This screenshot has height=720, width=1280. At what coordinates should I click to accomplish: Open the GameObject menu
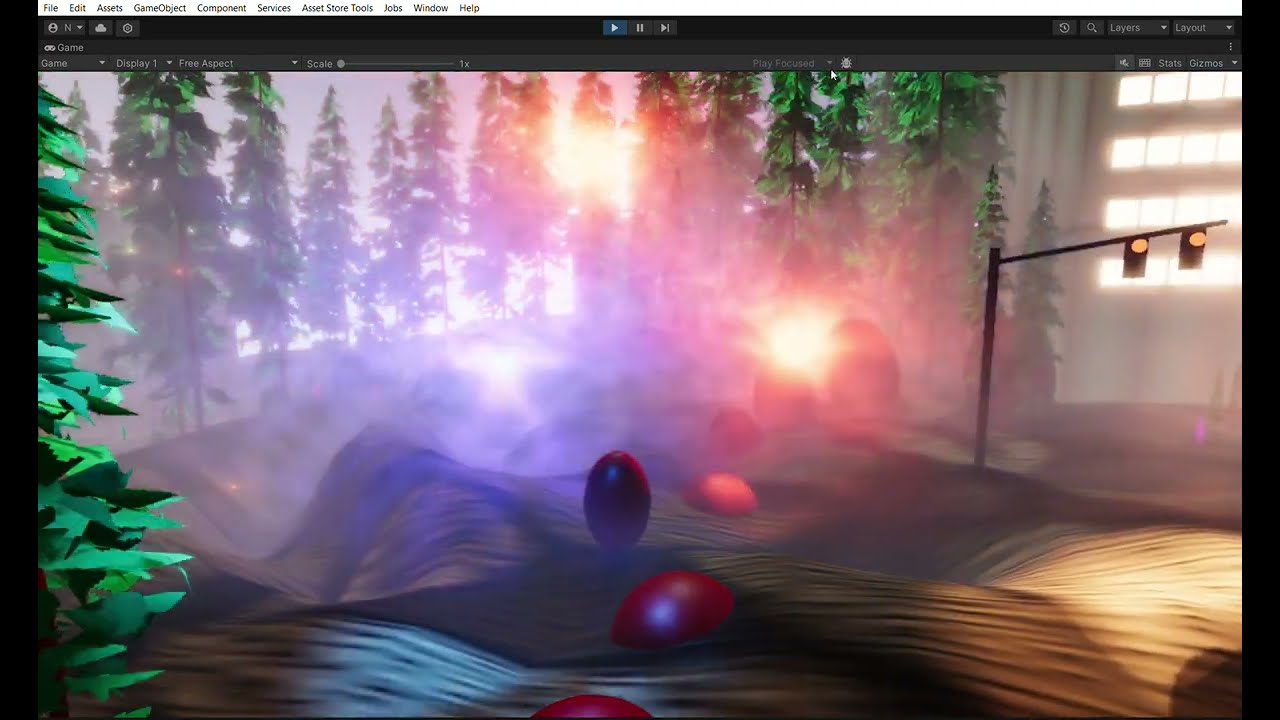point(160,8)
